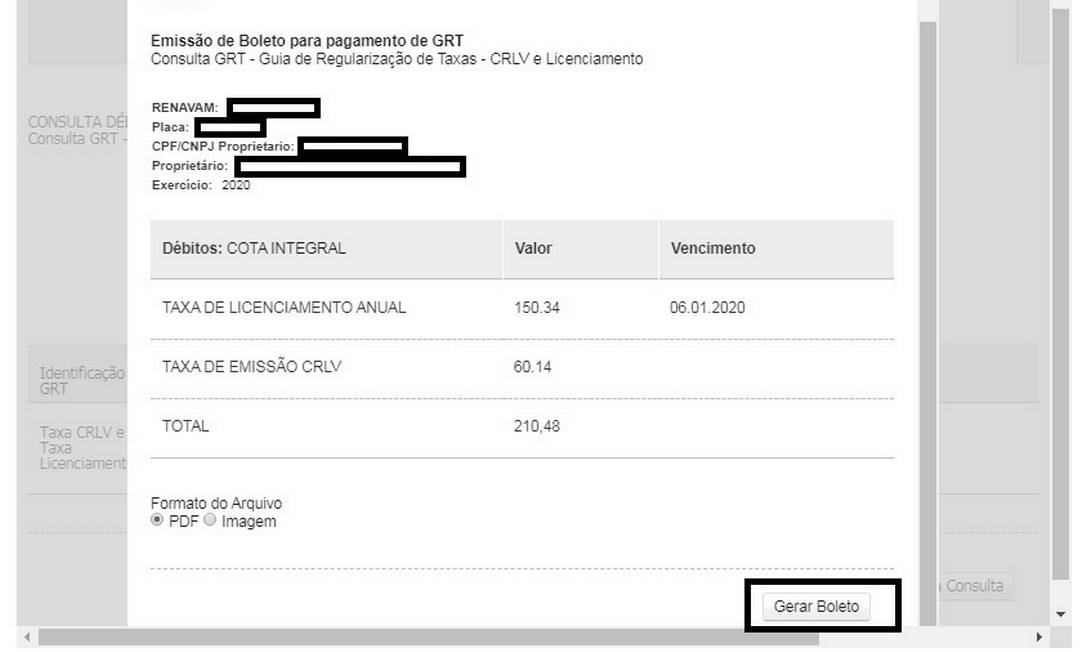Image resolution: width=1086 pixels, height=652 pixels.
Task: Select the TAXA DE LICENCIAMENTO ANUAL row
Action: tap(284, 308)
